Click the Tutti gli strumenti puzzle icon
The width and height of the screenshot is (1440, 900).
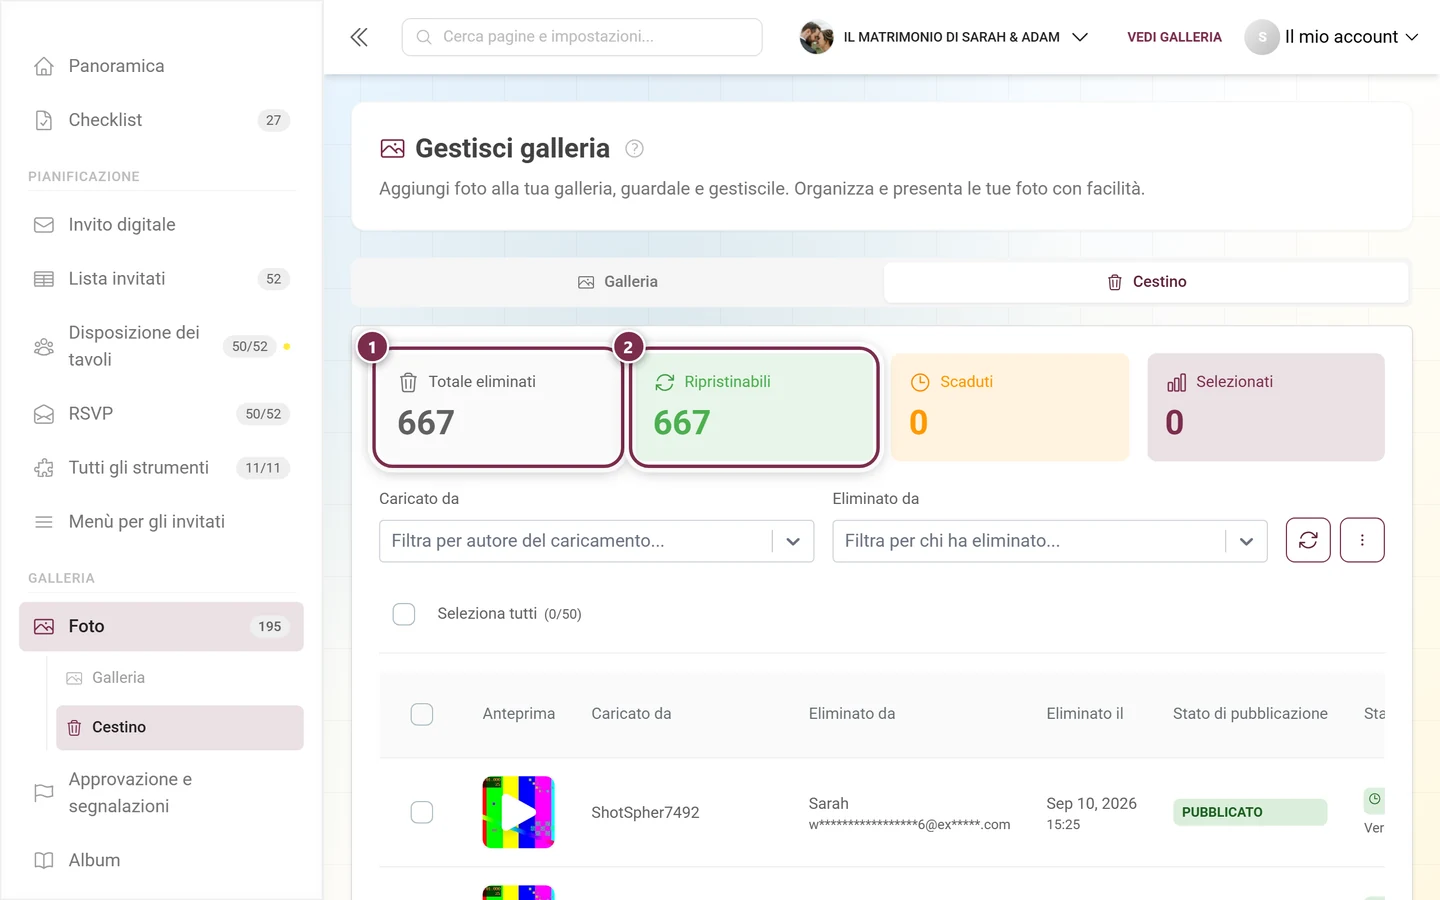(x=44, y=468)
